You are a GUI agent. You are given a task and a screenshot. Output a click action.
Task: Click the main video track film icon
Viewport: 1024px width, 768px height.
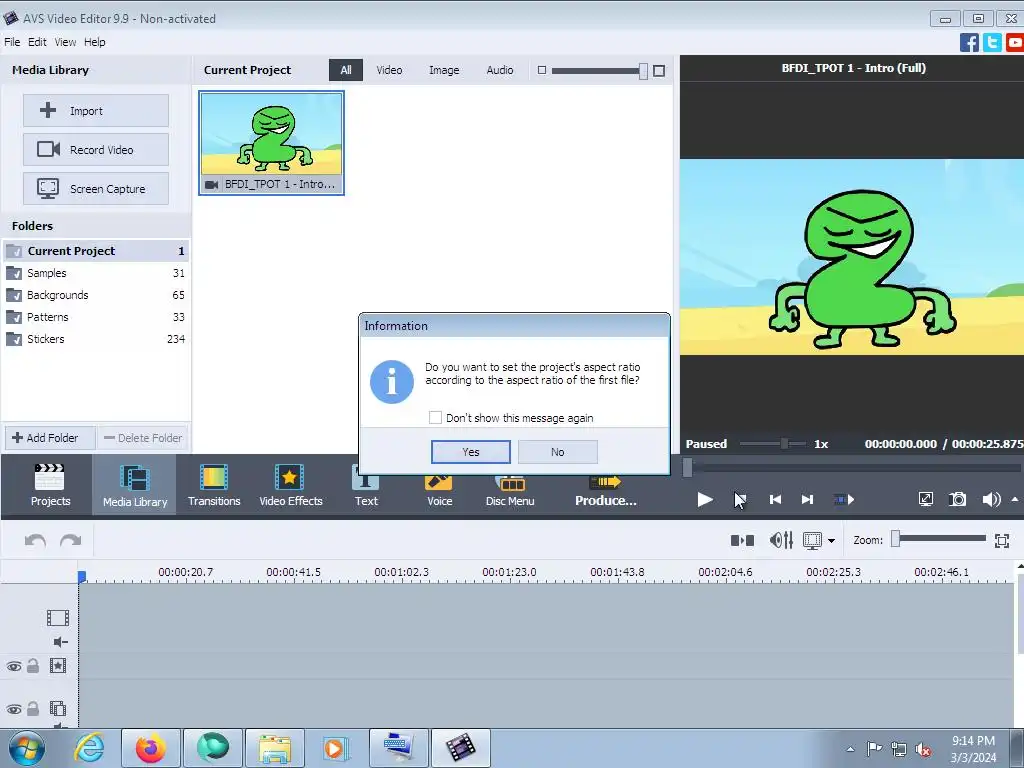[57, 618]
